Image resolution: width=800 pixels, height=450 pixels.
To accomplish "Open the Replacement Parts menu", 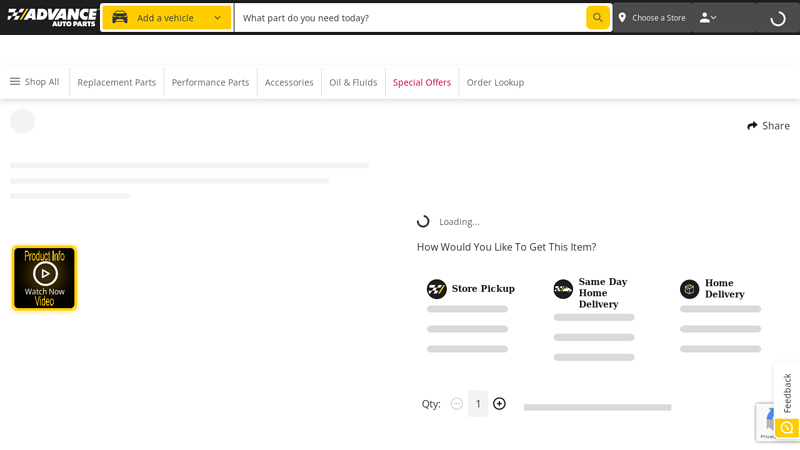I will [116, 82].
